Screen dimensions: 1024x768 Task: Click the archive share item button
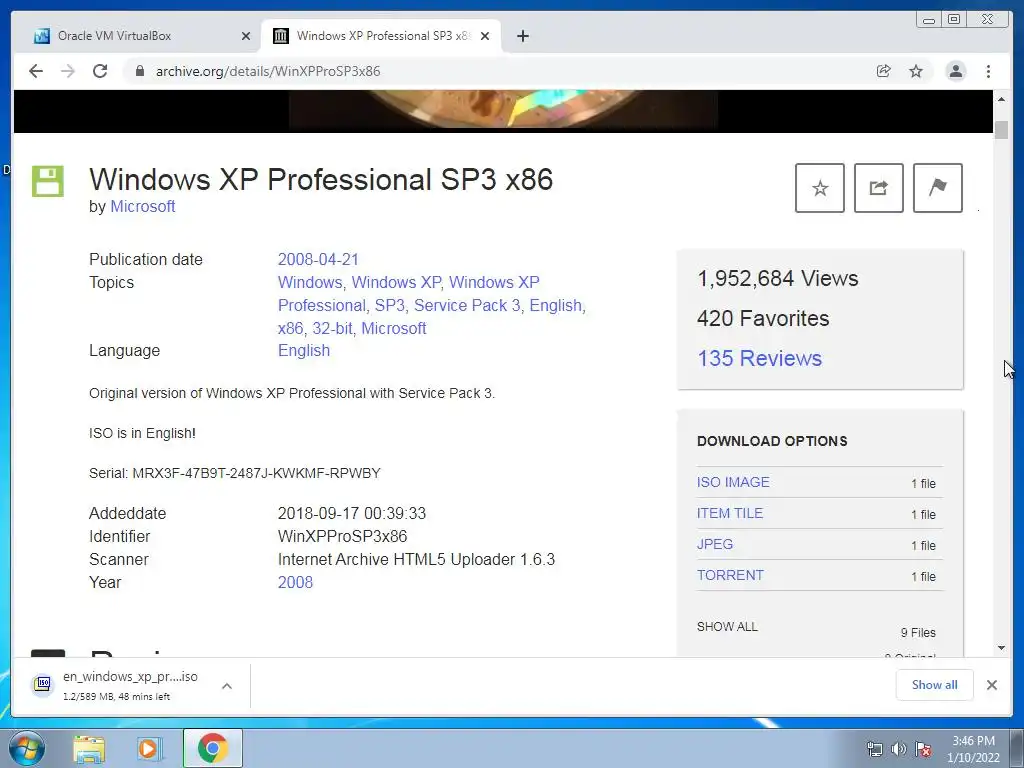[x=878, y=188]
